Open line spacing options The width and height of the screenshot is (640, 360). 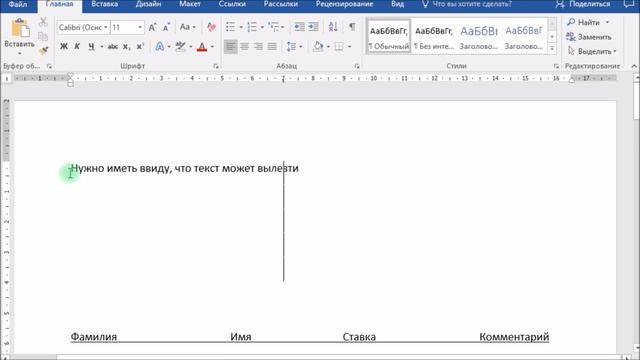pos(291,47)
